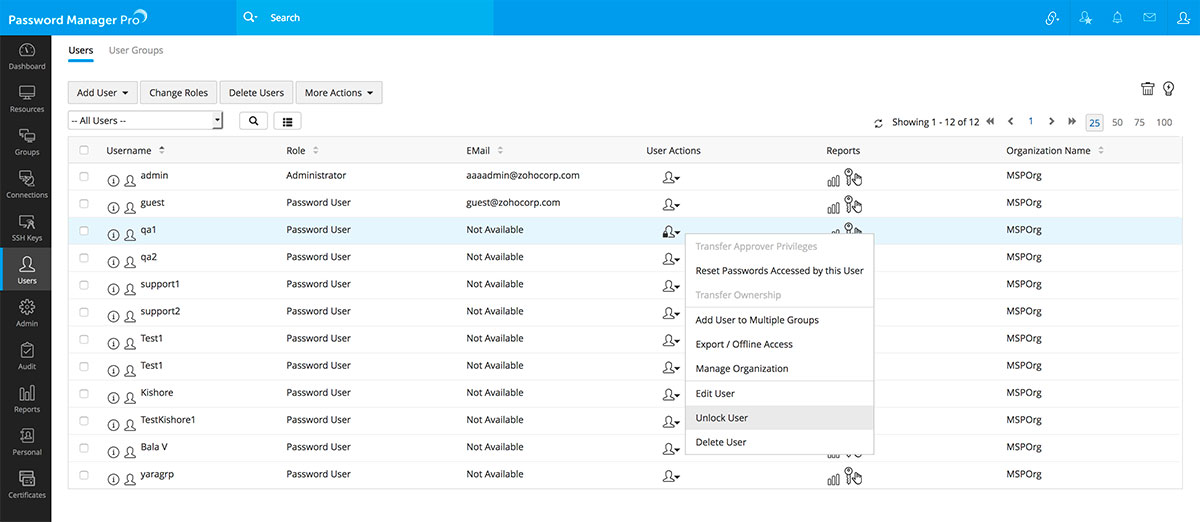1200x522 pixels.
Task: Tick the select-all checkbox in the header
Action: pos(84,151)
